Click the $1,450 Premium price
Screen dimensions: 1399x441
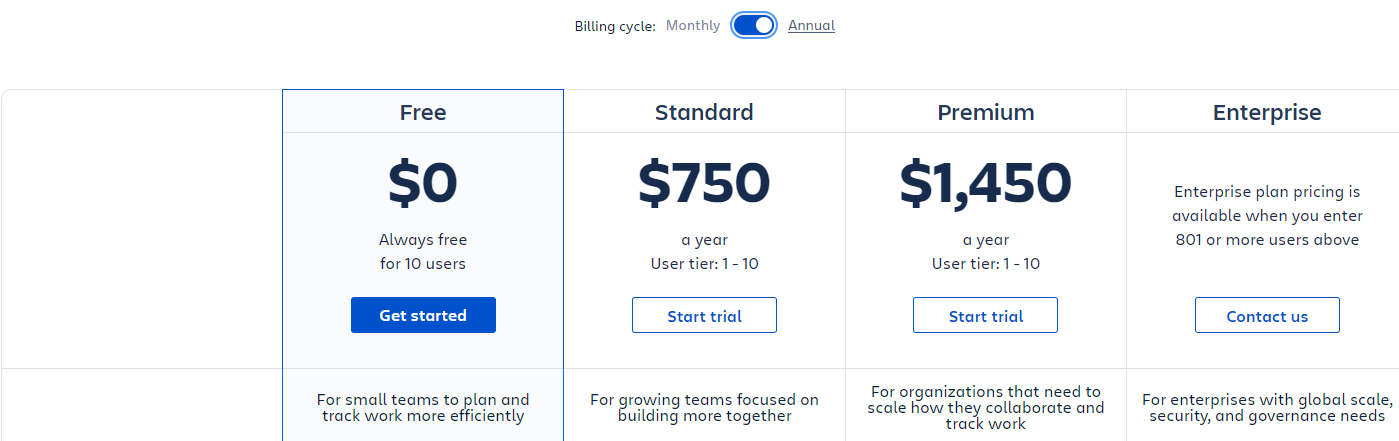[986, 182]
